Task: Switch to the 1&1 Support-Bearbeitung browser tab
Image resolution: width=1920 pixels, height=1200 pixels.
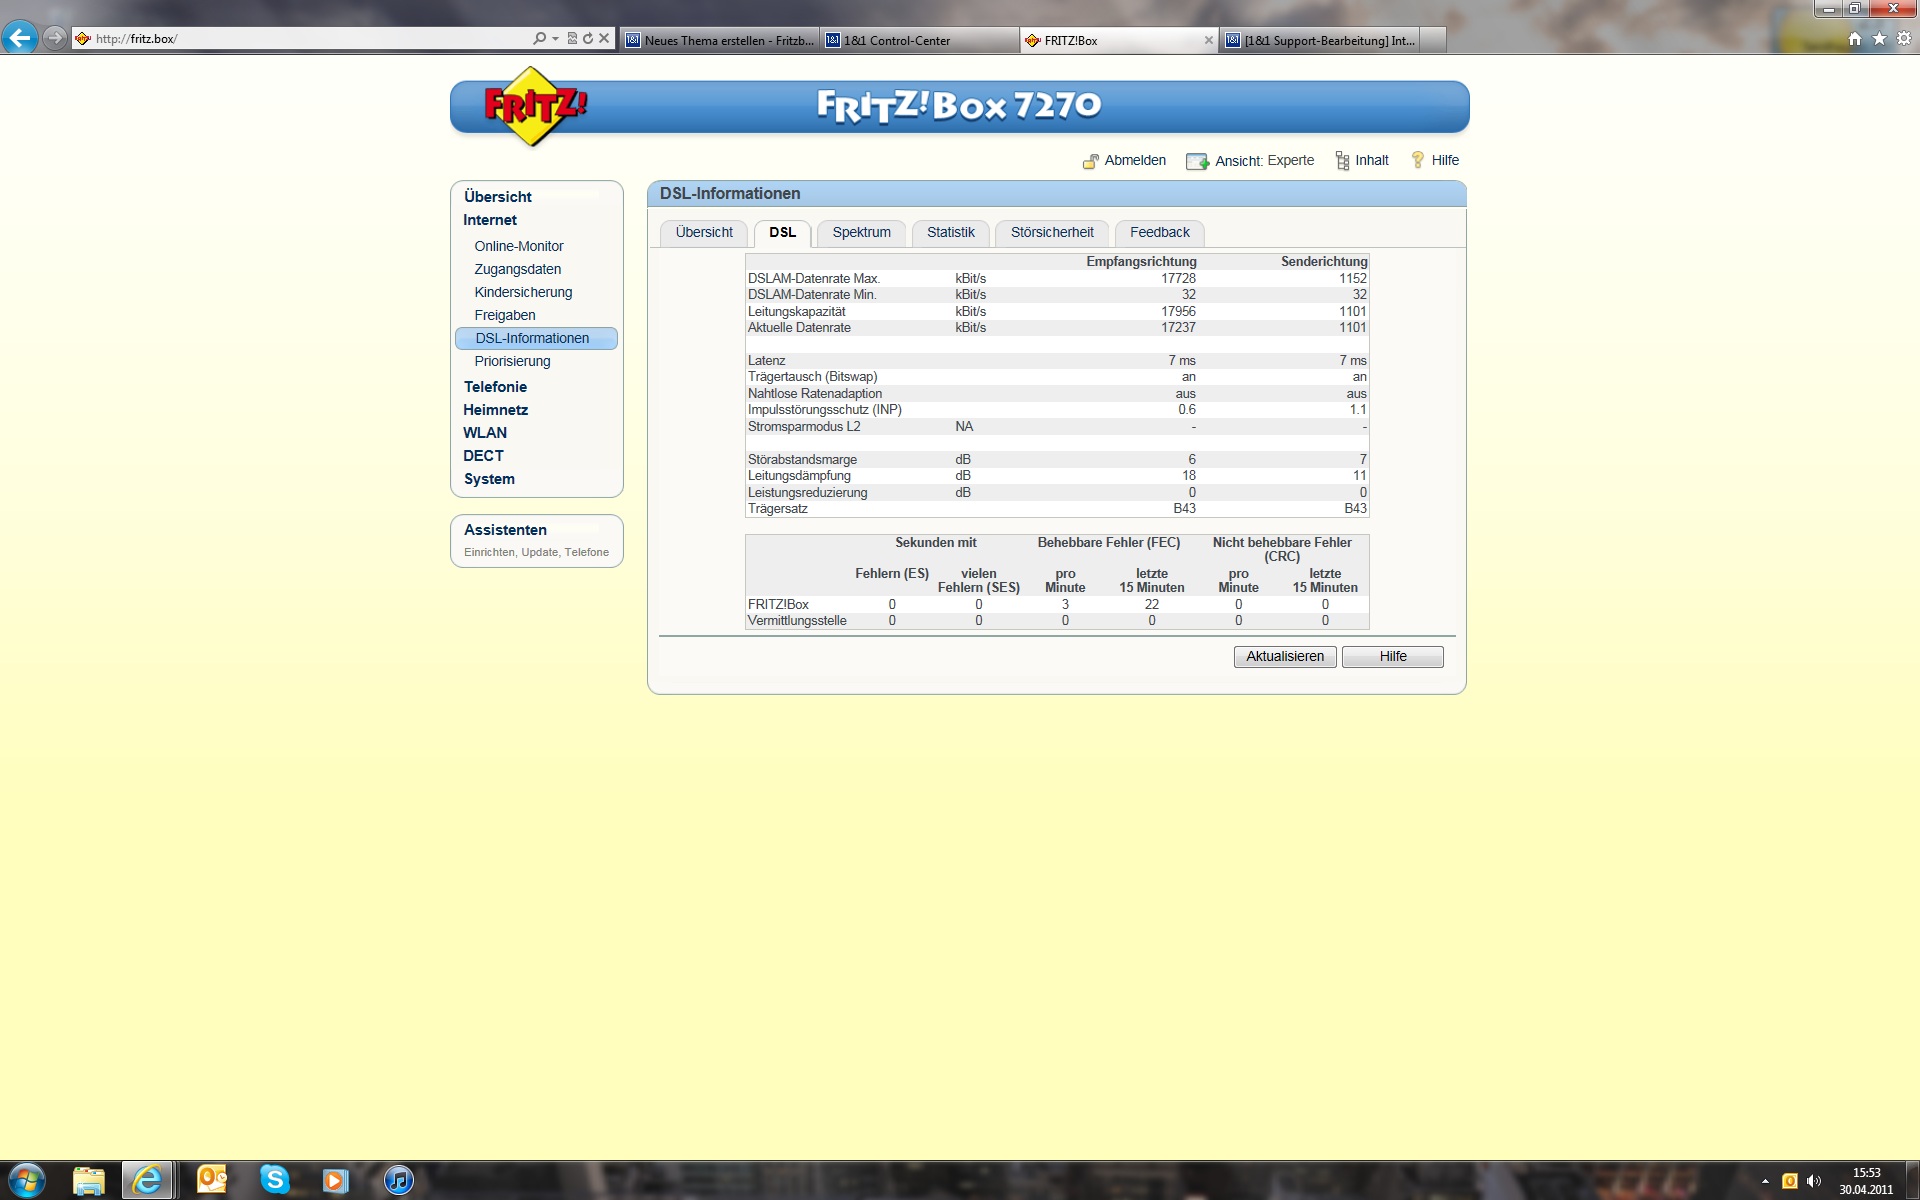Action: (1319, 40)
